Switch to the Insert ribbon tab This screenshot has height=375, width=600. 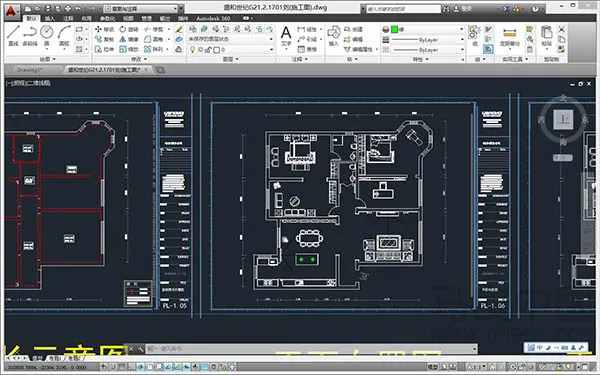(50, 18)
